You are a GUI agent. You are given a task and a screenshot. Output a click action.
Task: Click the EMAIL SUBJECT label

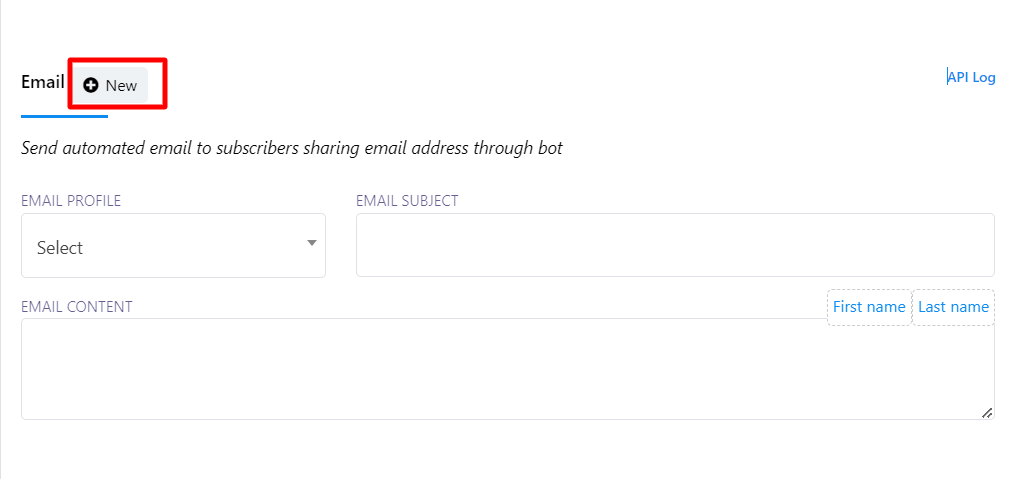pos(407,201)
